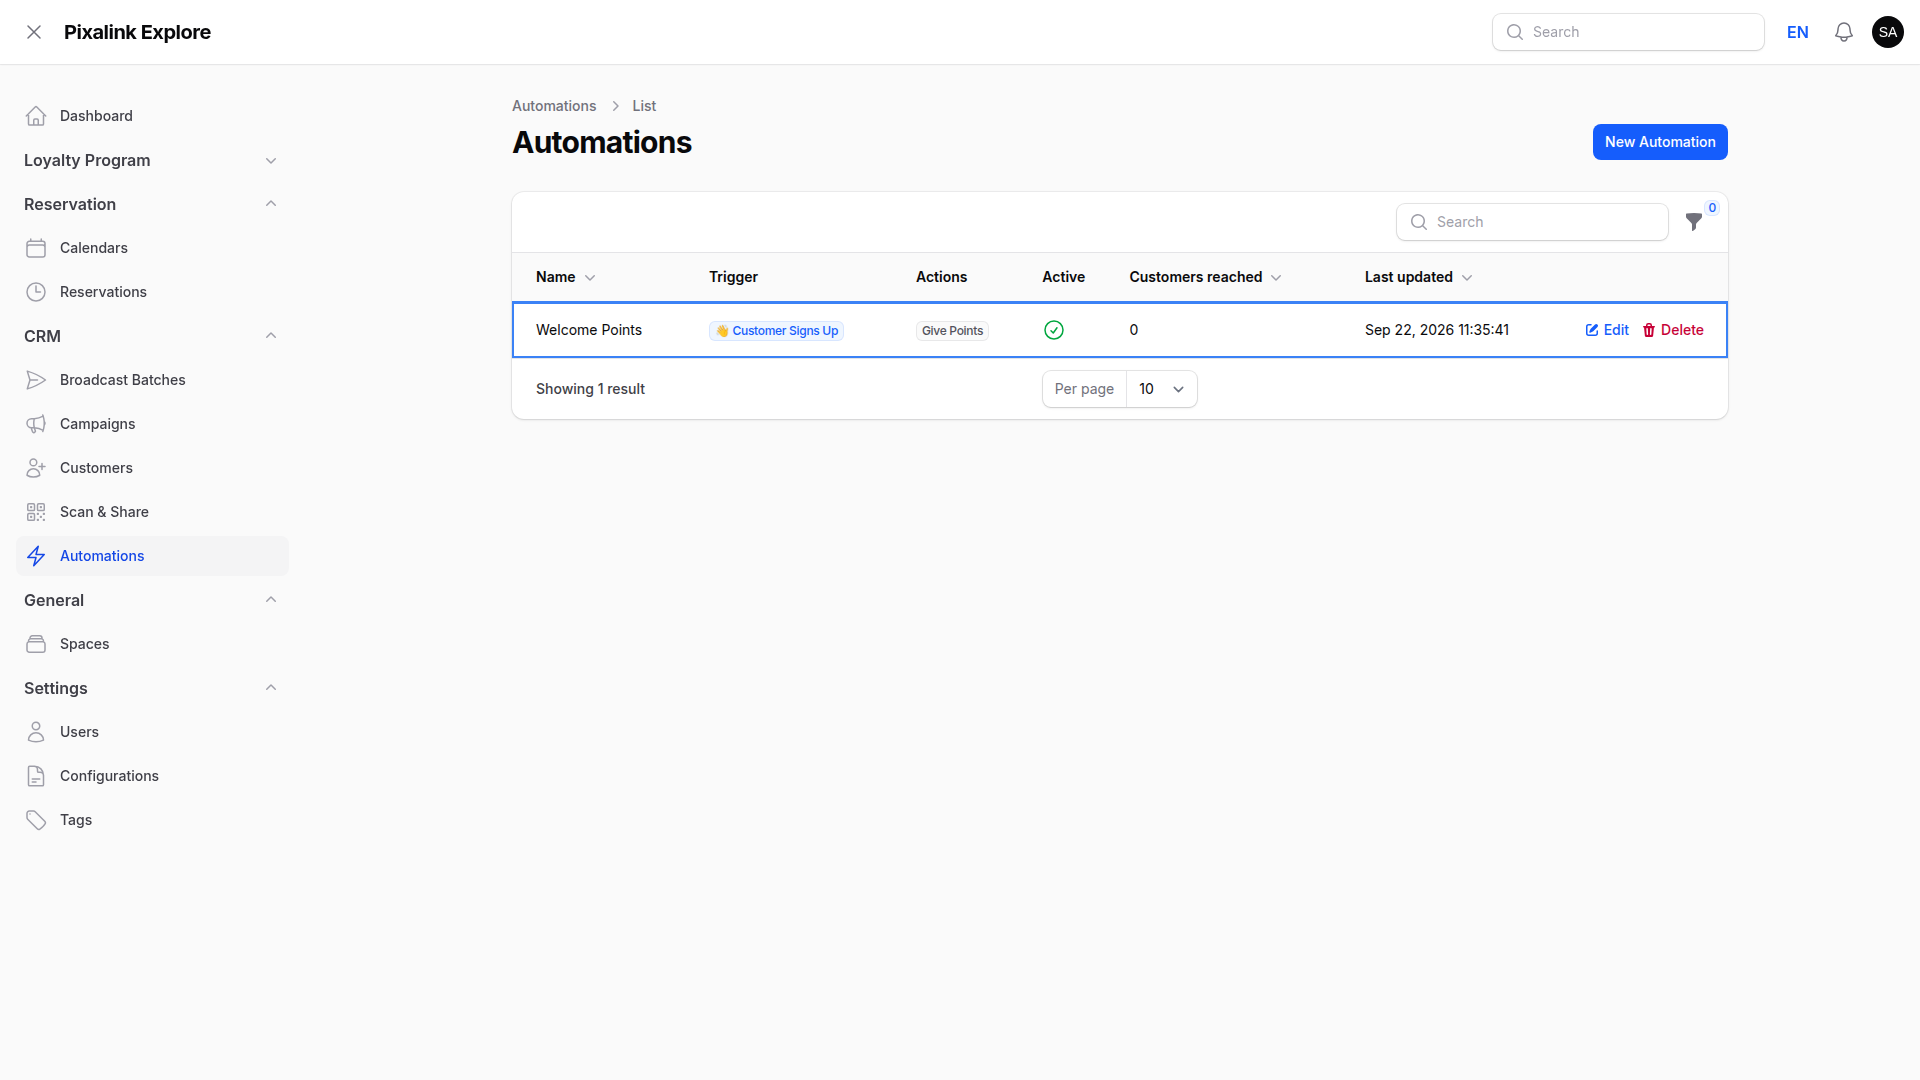Sort by Last updated column
This screenshot has width=1920, height=1080.
tap(1418, 277)
